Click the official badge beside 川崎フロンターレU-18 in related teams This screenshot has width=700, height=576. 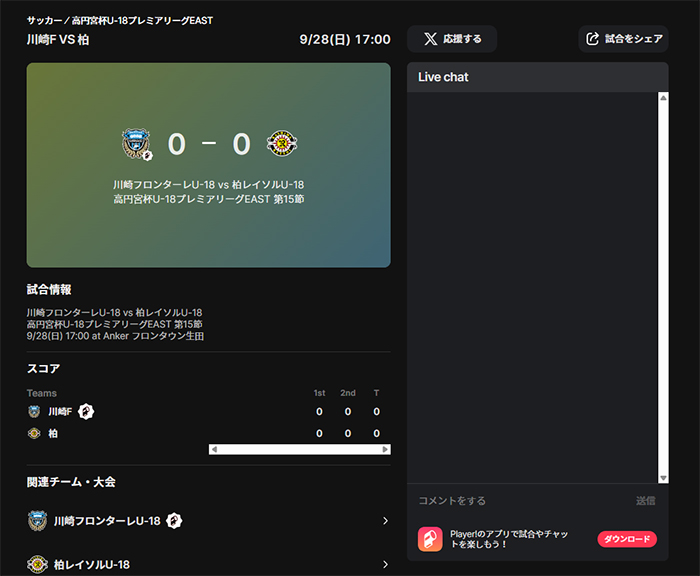click(x=174, y=521)
